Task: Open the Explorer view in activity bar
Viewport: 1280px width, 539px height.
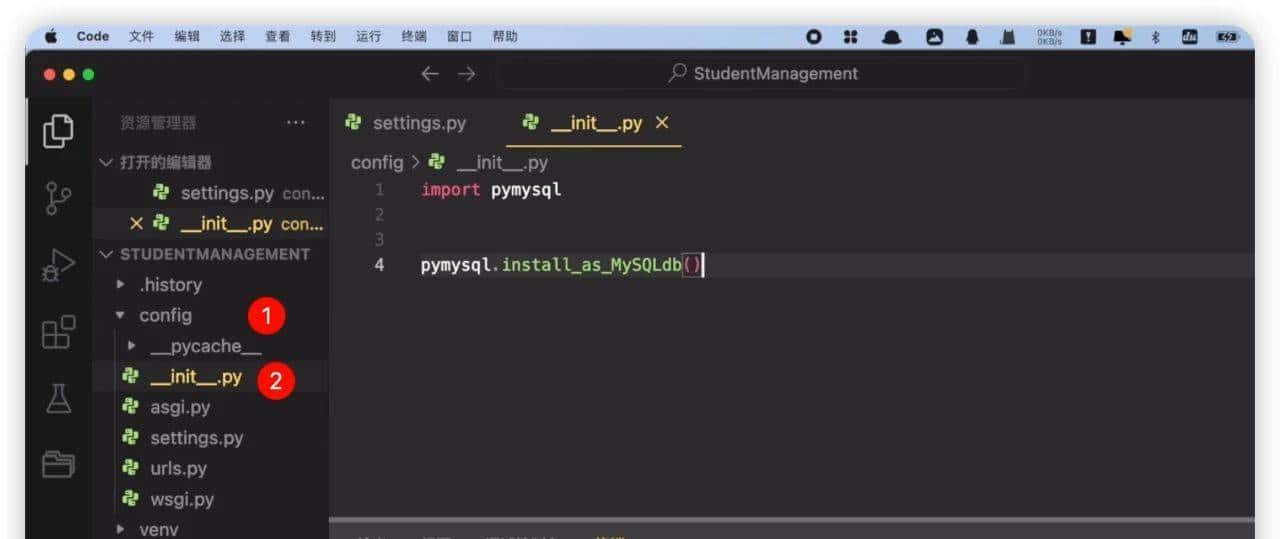Action: [x=58, y=131]
